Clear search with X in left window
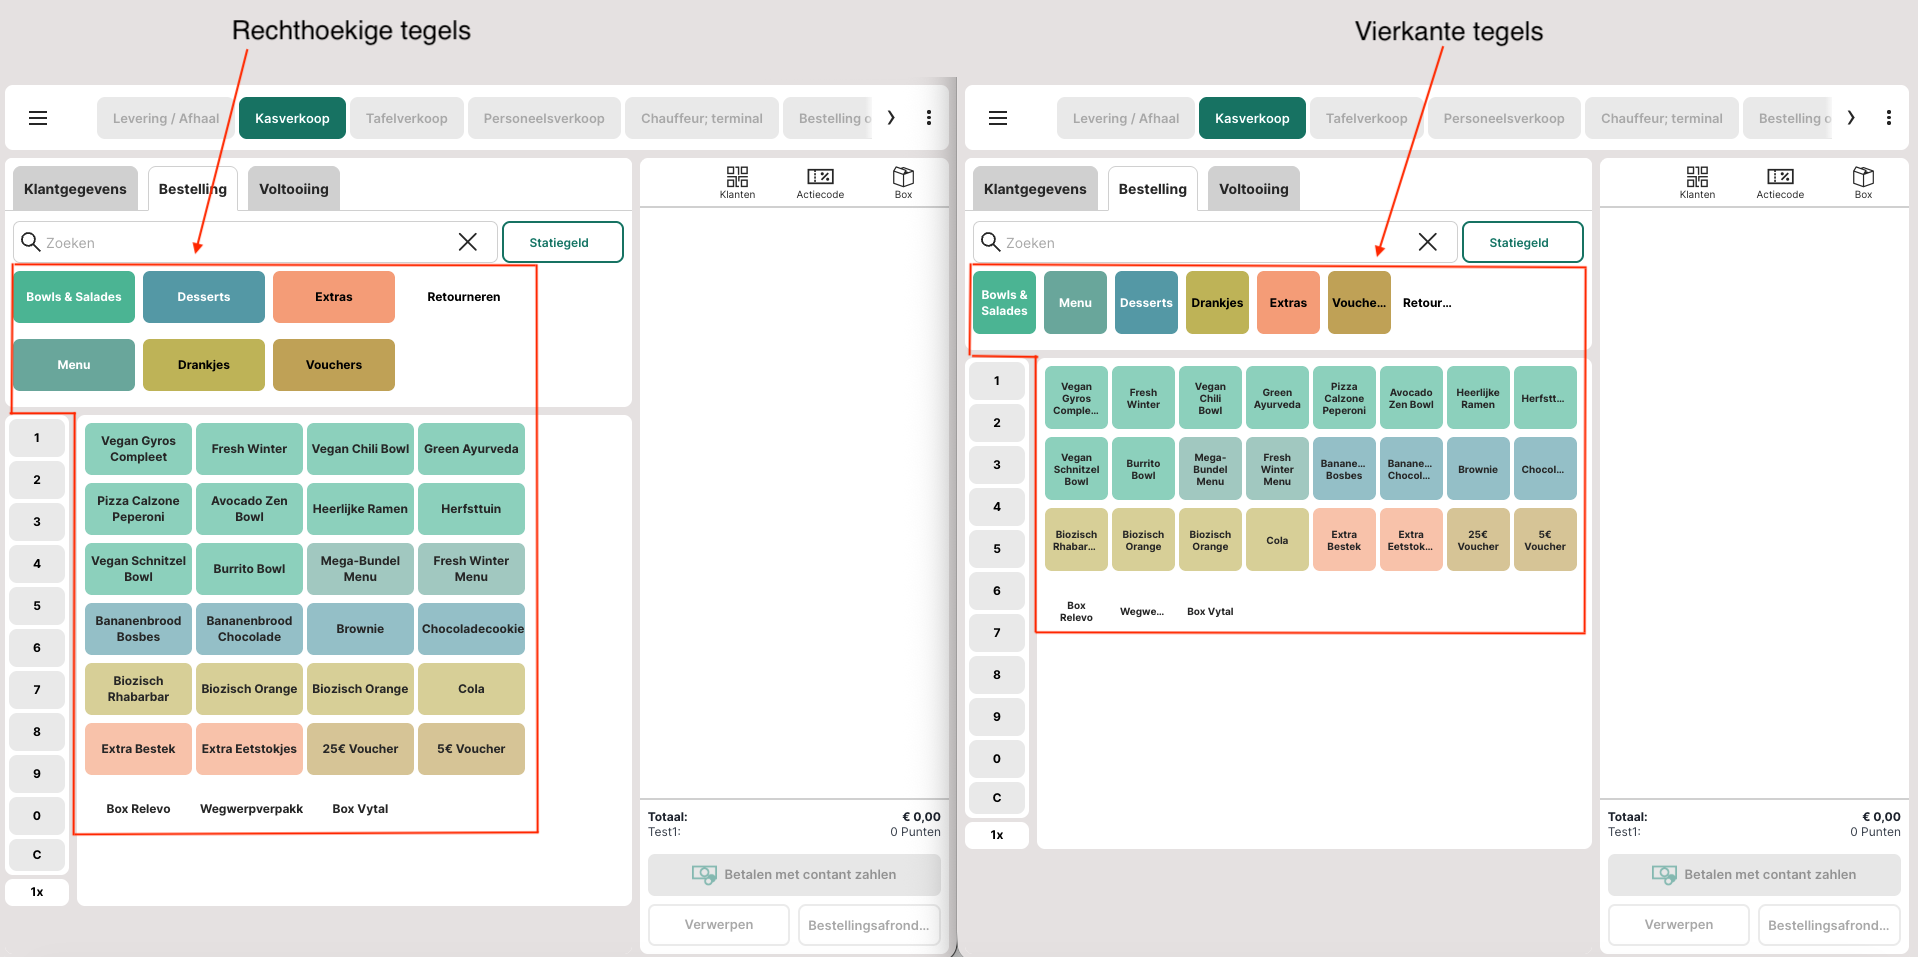Image resolution: width=1918 pixels, height=957 pixels. click(467, 242)
